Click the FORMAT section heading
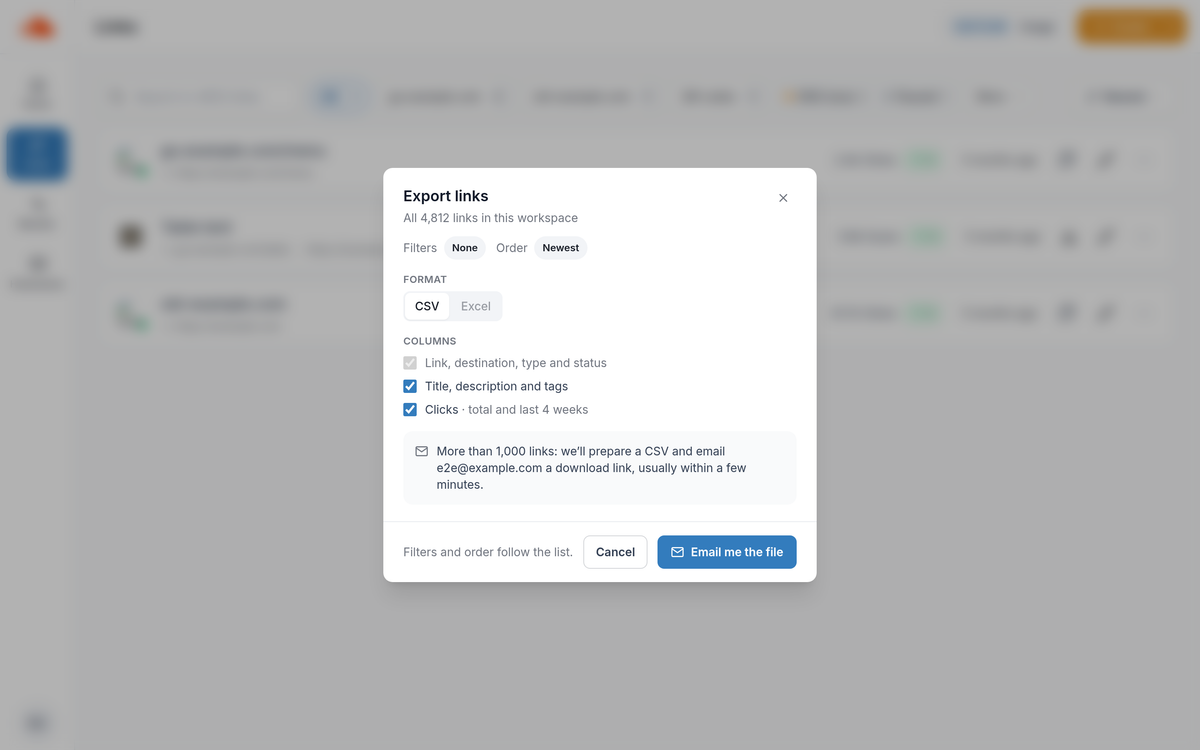Viewport: 1200px width, 750px height. [x=425, y=279]
